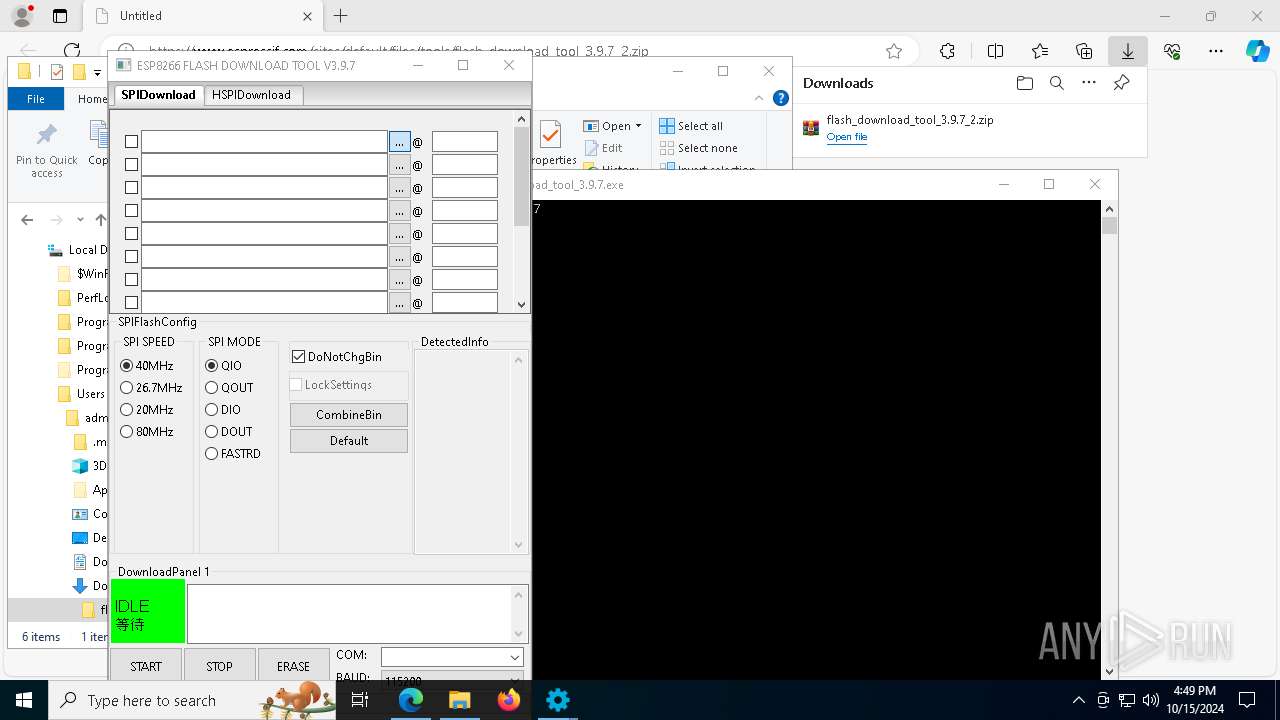
Task: Click the flash_download_tool zip file icon
Action: tap(811, 128)
